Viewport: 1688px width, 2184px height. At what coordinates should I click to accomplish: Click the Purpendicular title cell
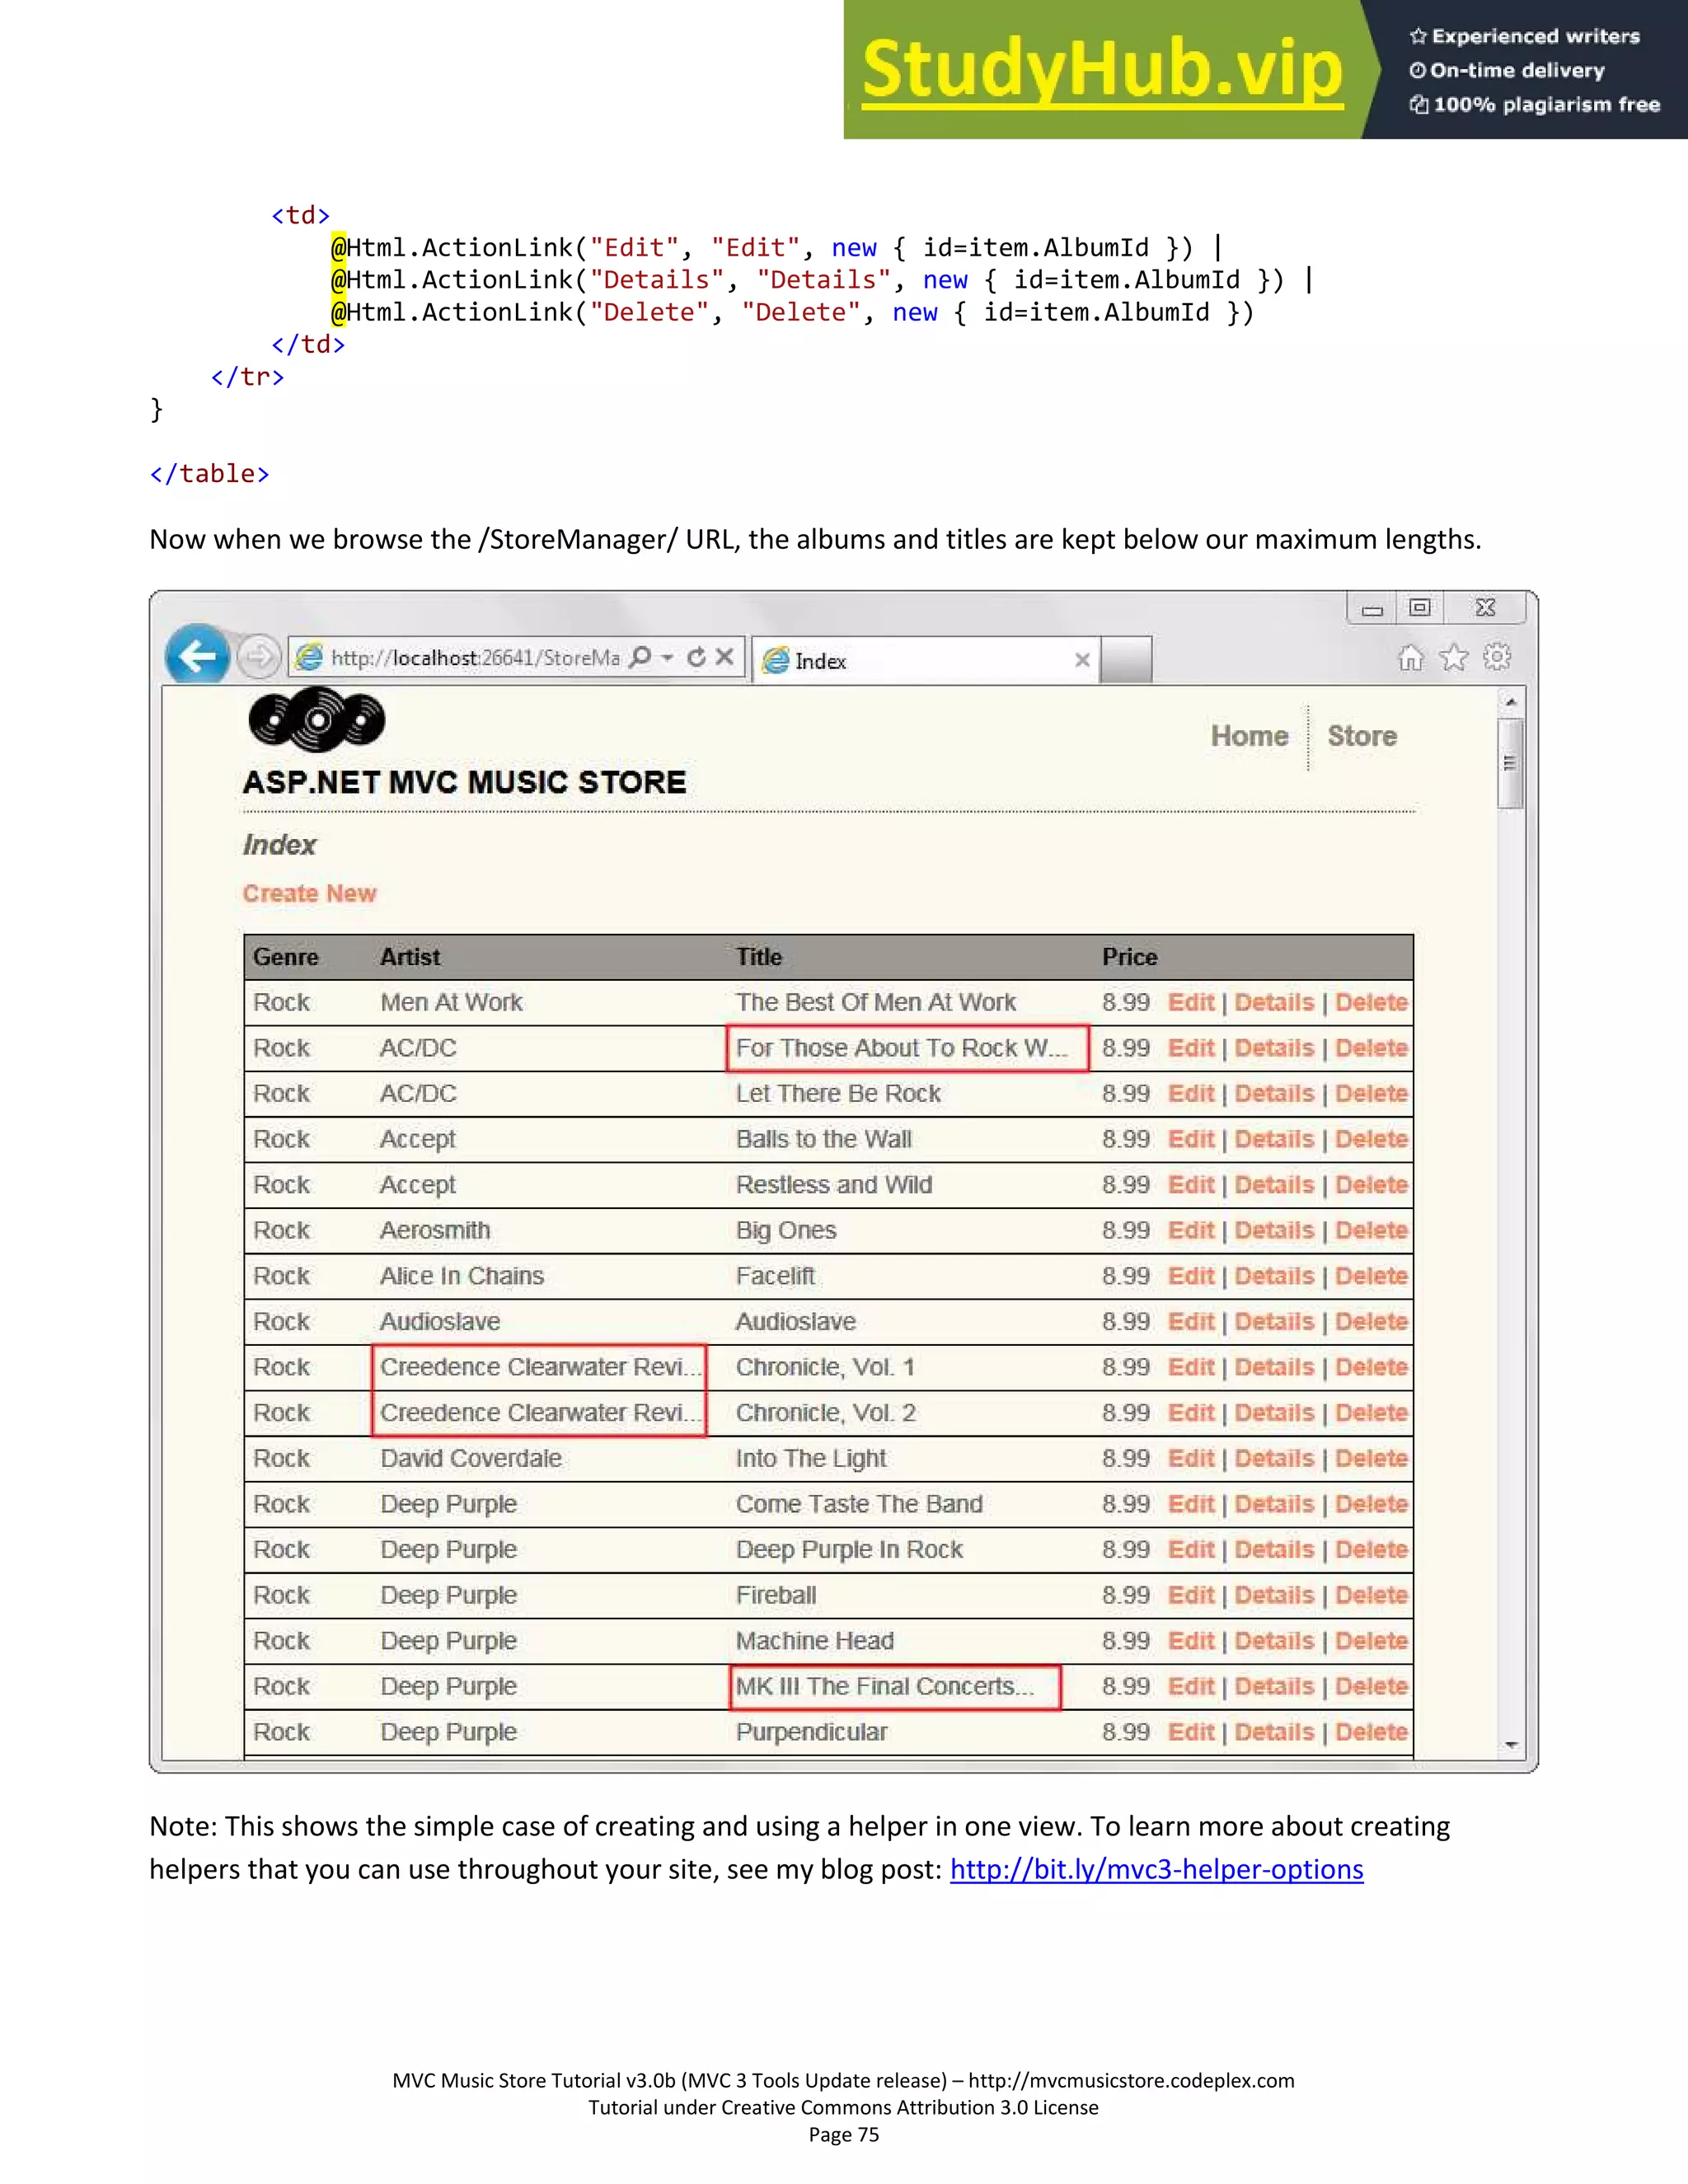811,1732
